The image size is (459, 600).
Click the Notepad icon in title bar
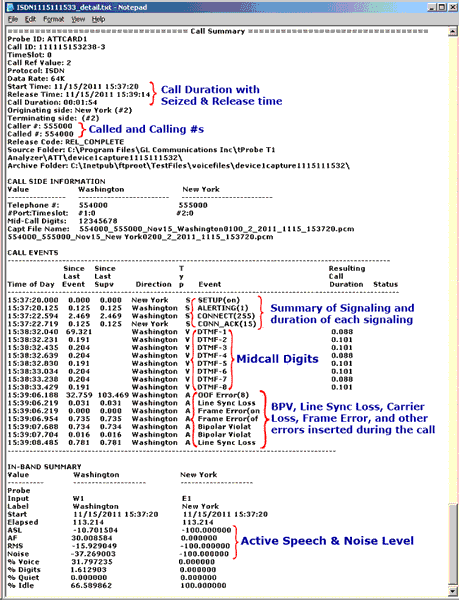click(11, 7)
